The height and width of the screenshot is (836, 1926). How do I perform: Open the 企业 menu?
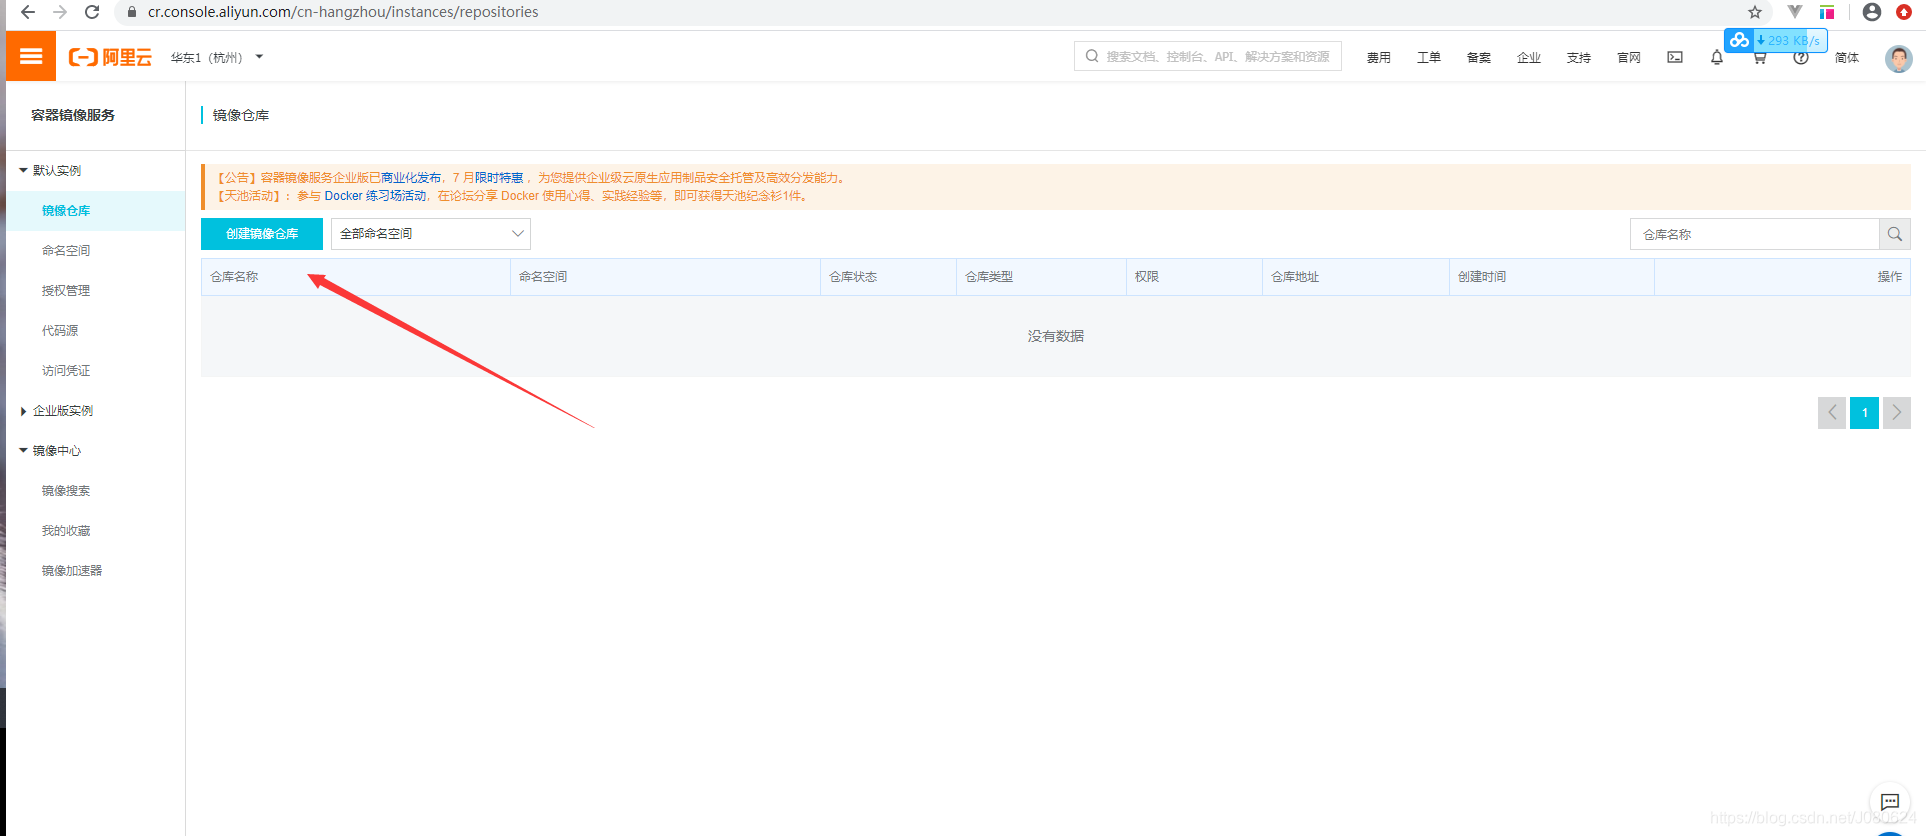(1528, 58)
